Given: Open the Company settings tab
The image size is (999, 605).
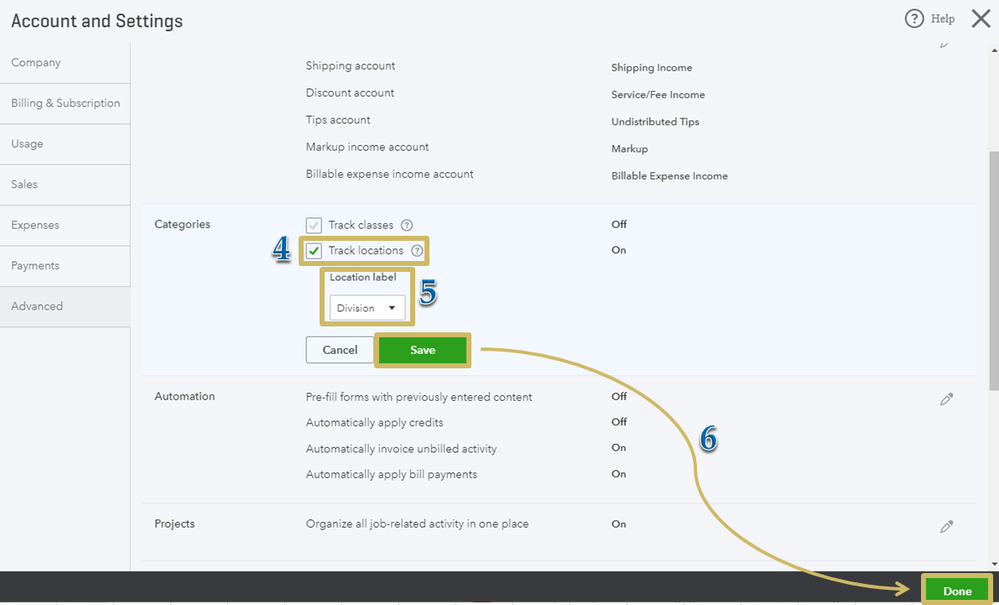Looking at the screenshot, I should [x=36, y=63].
